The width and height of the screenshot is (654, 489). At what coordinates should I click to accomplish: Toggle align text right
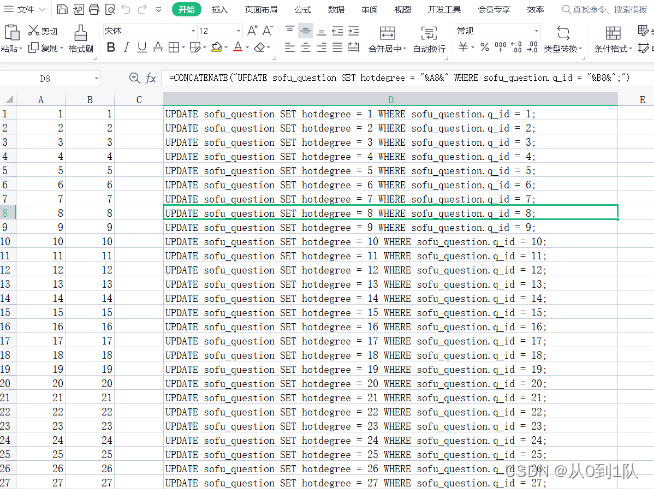321,48
